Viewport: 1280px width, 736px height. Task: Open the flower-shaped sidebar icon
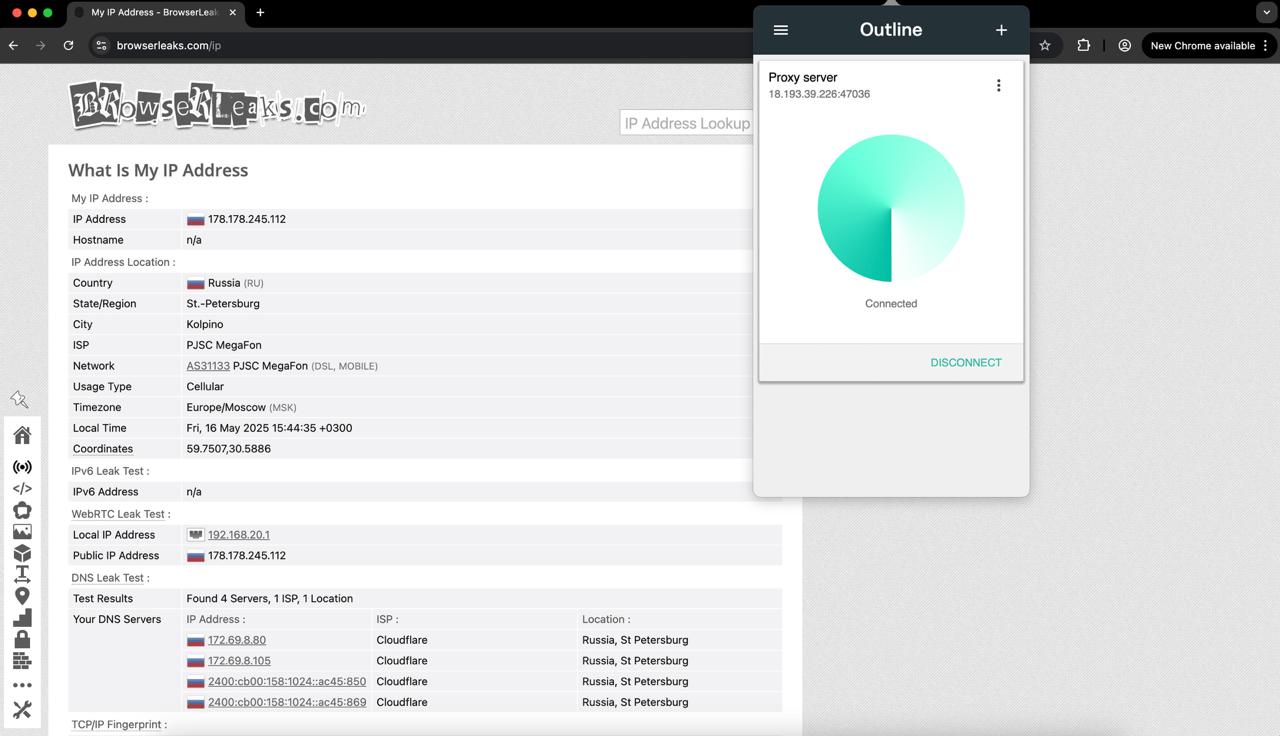22,510
